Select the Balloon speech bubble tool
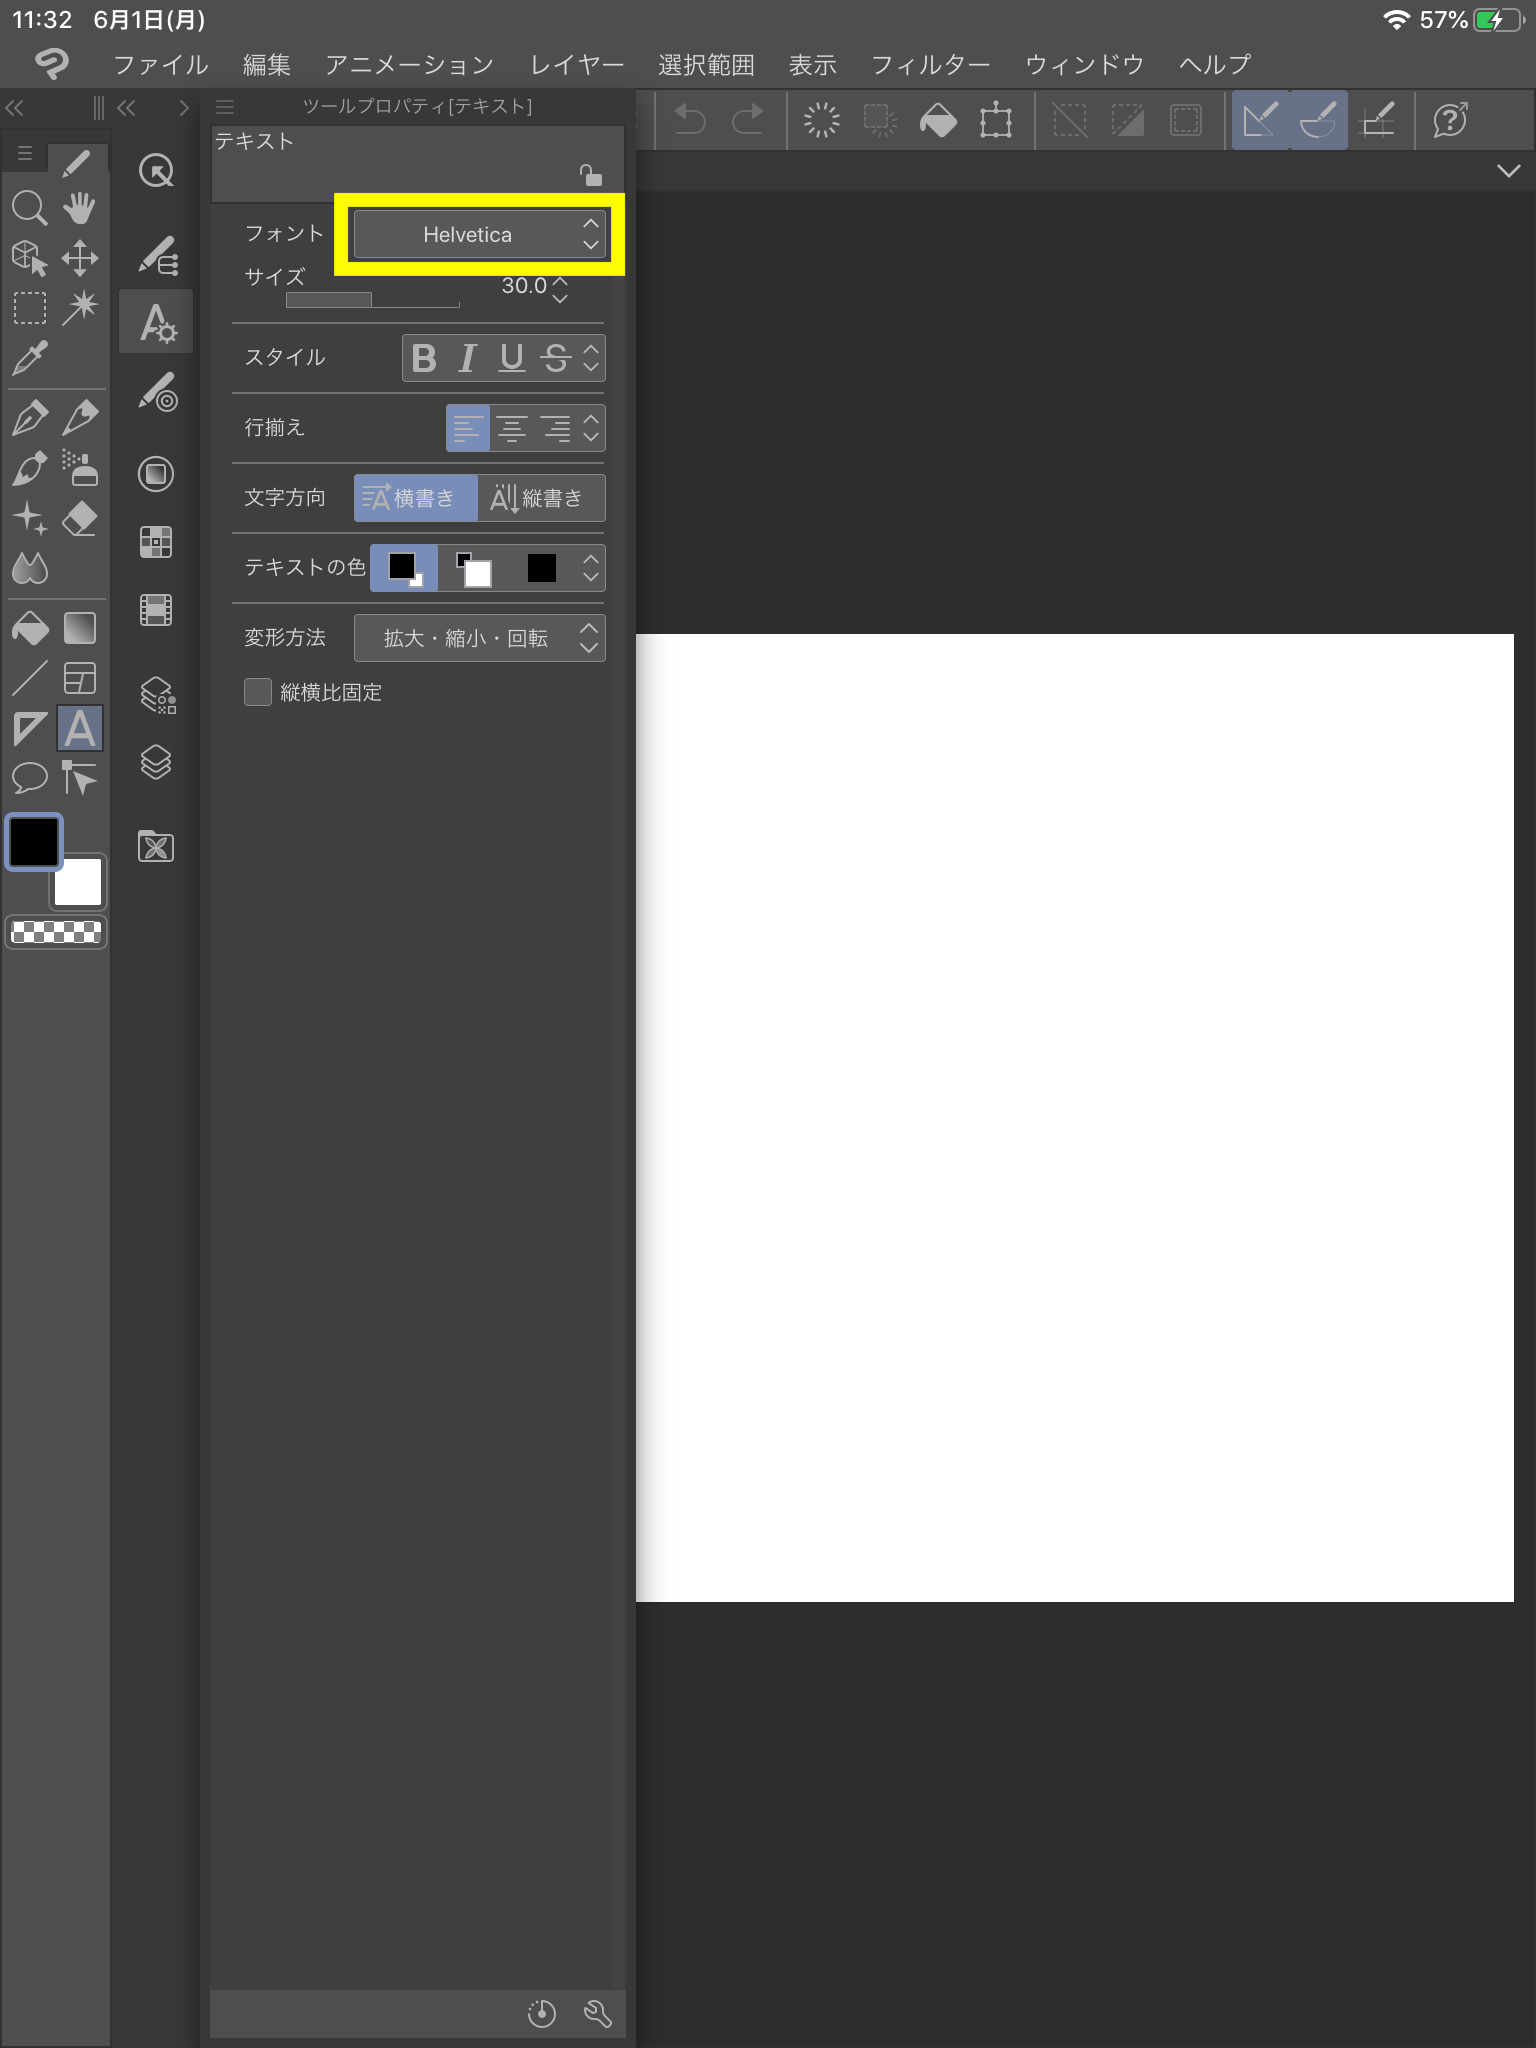Image resolution: width=1536 pixels, height=2048 pixels. pyautogui.click(x=29, y=778)
